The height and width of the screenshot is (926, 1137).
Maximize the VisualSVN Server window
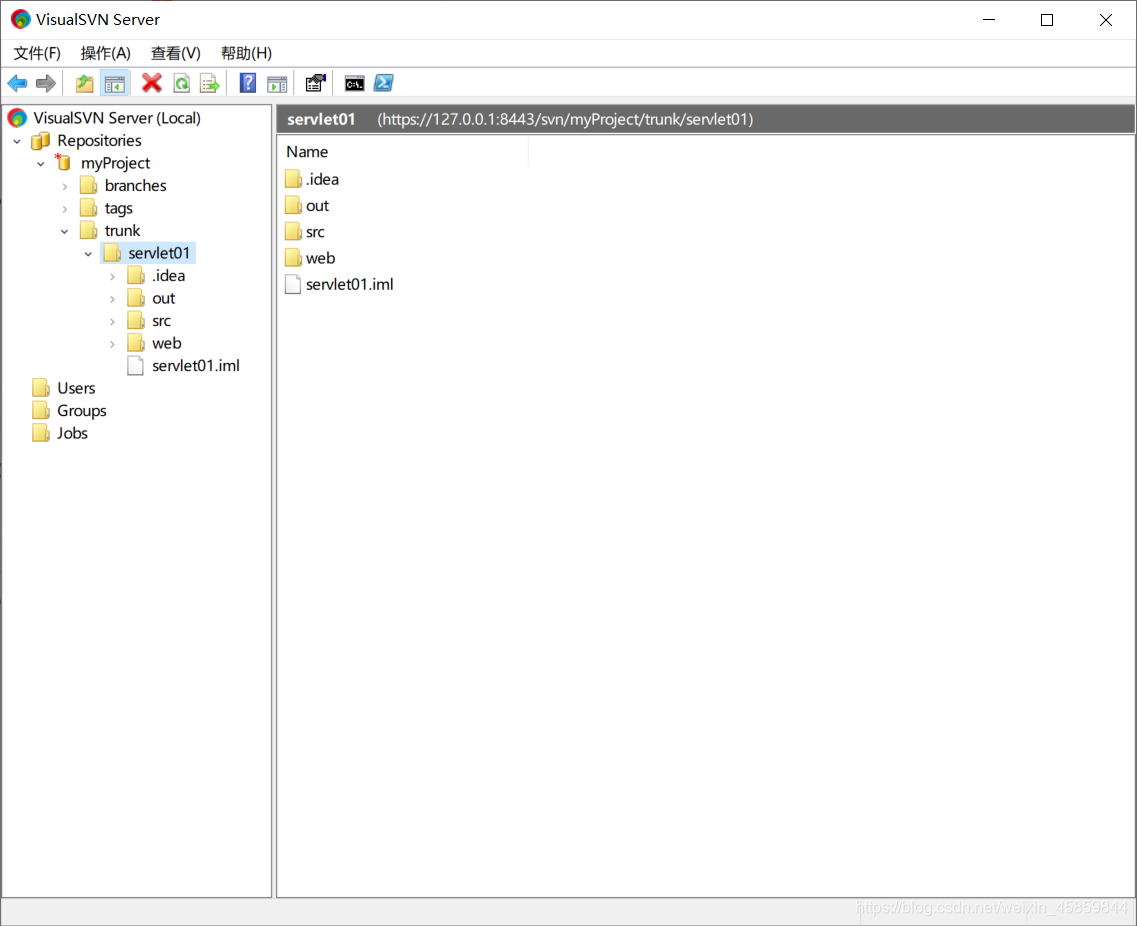1047,20
